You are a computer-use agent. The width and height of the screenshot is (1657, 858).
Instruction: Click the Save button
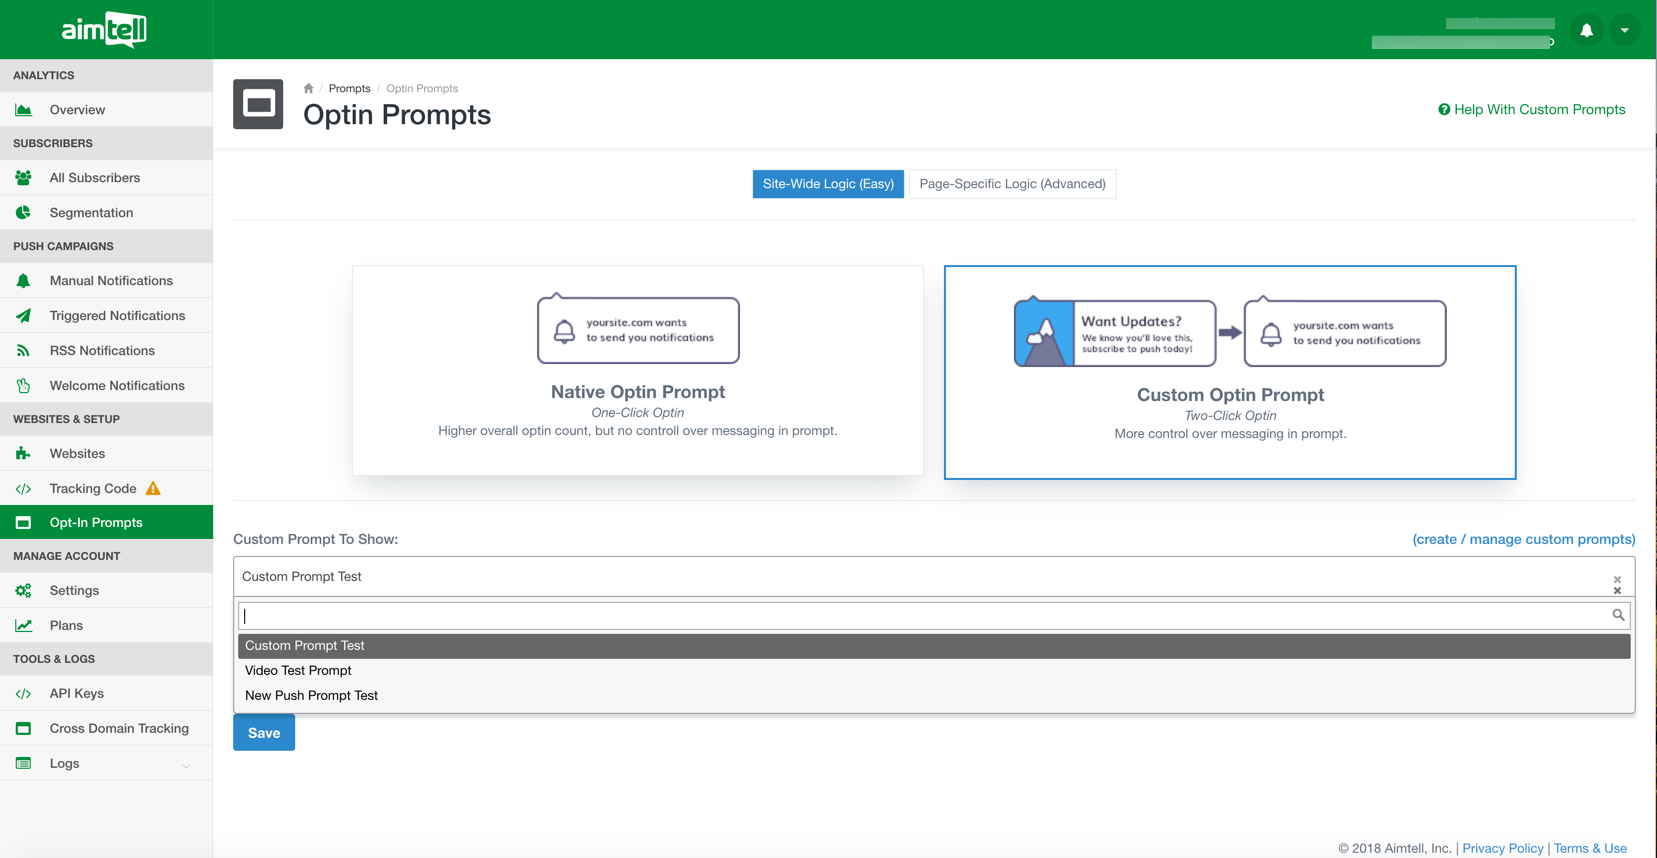pyautogui.click(x=264, y=733)
